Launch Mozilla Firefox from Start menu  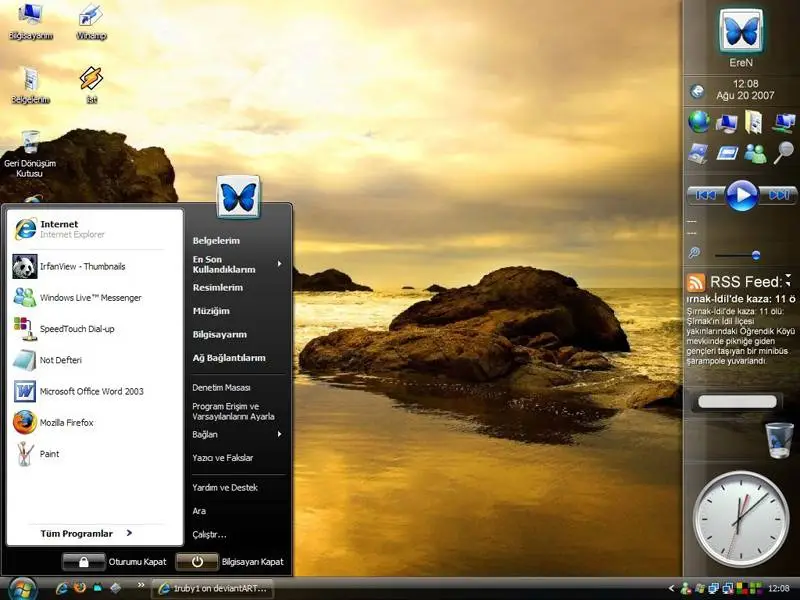point(66,423)
